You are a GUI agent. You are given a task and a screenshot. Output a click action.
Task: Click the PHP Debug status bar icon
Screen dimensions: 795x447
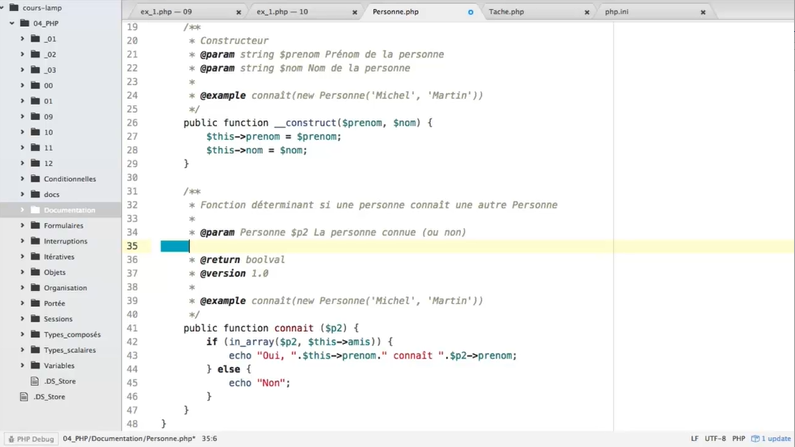[x=11, y=439]
